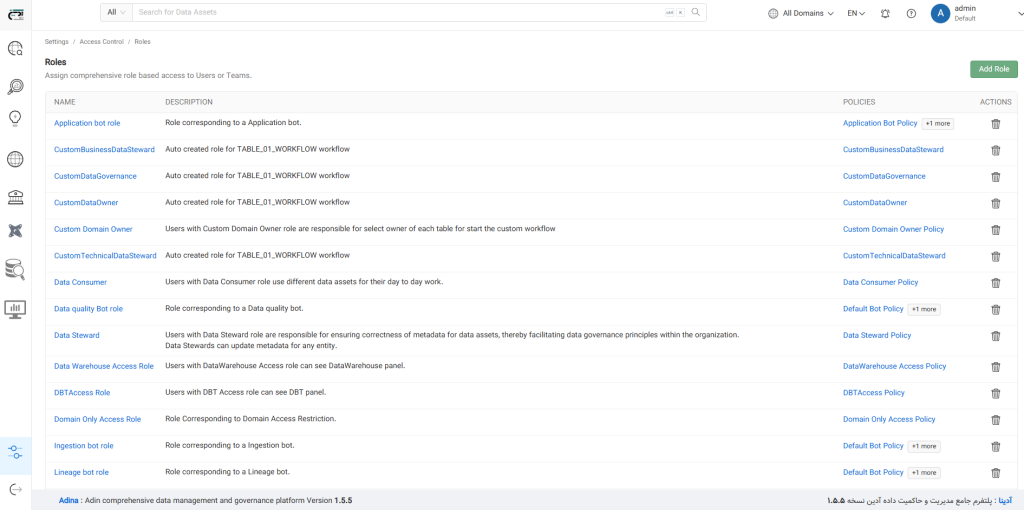This screenshot has height=510, width=1024.
Task: Go to Access Control breadcrumb
Action: (x=101, y=42)
